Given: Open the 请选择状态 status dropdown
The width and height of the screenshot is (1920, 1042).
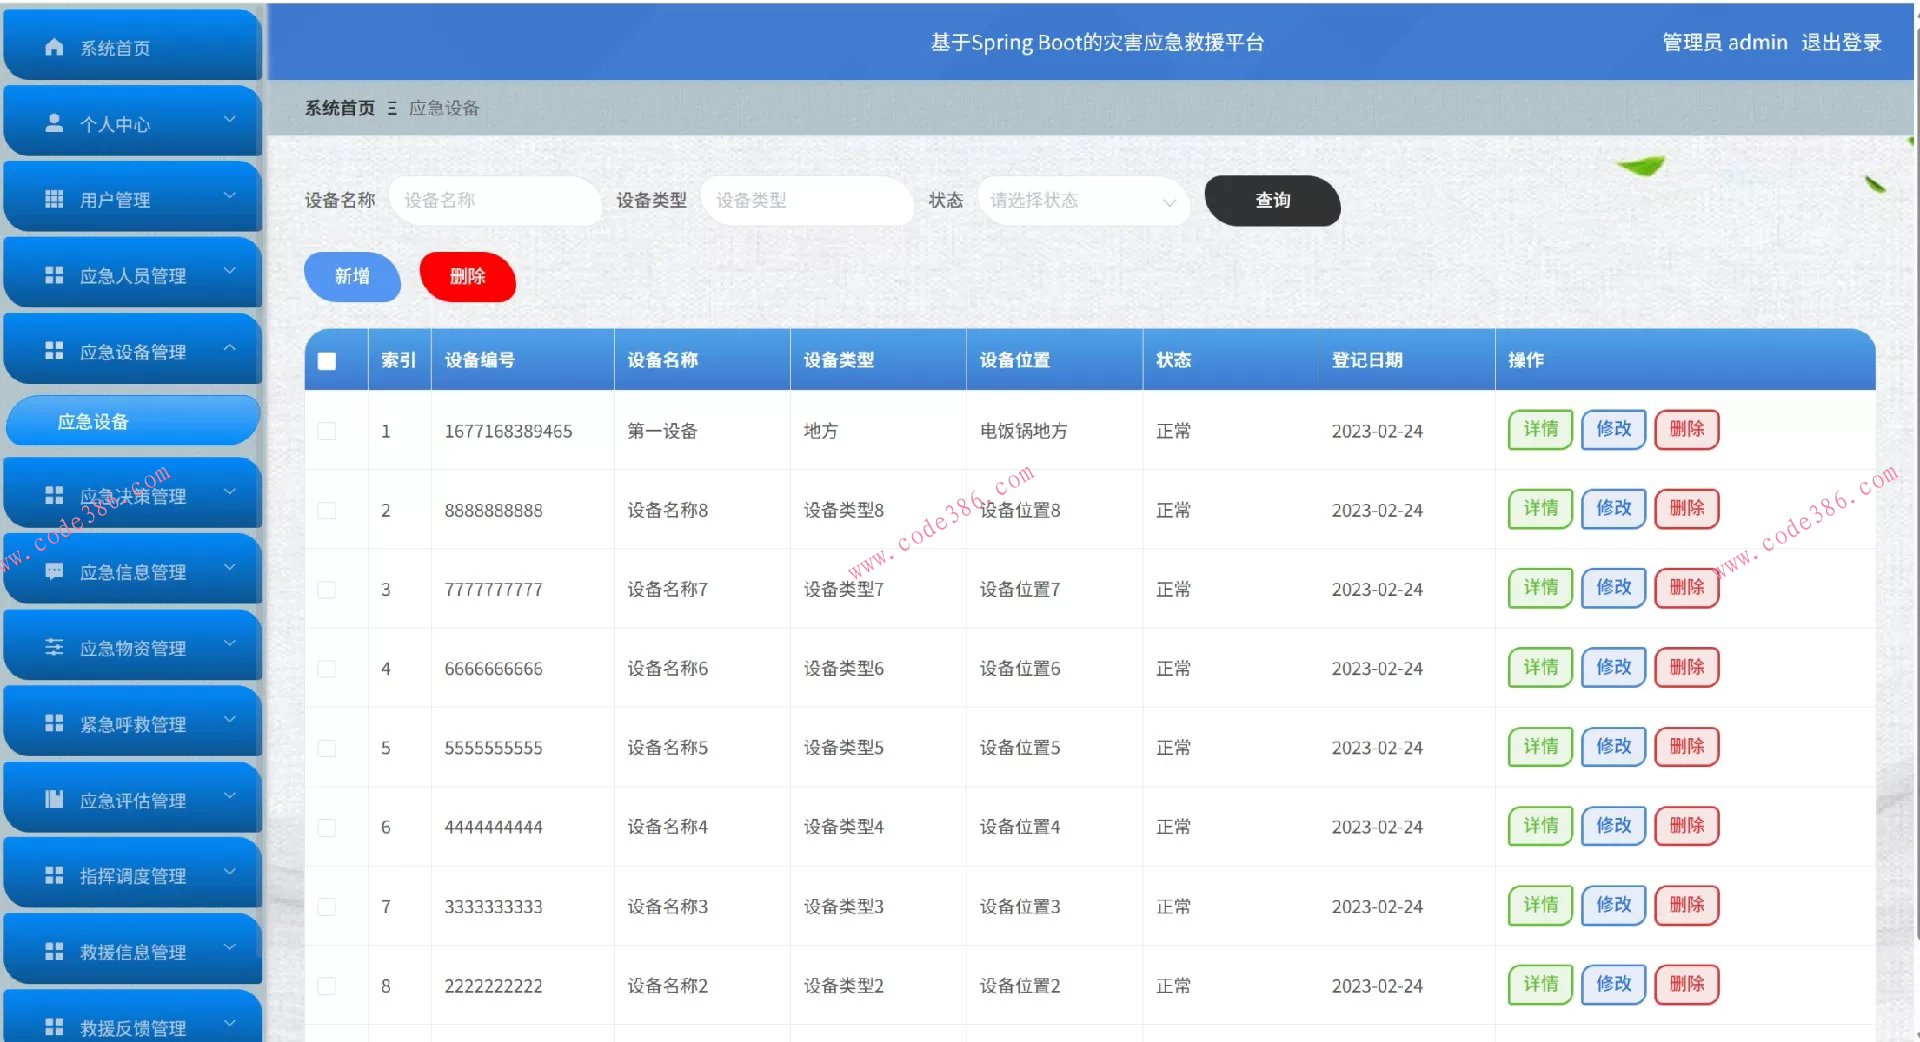Looking at the screenshot, I should coord(1083,201).
